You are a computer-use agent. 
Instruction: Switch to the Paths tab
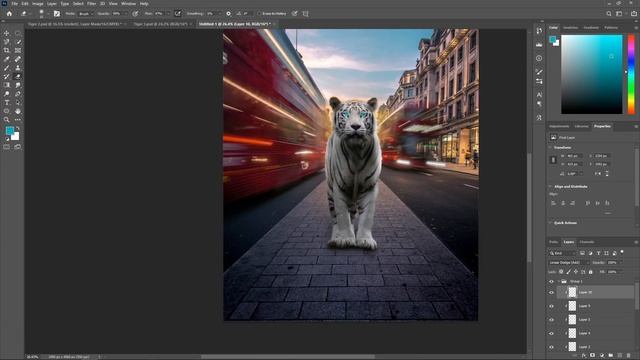point(553,242)
